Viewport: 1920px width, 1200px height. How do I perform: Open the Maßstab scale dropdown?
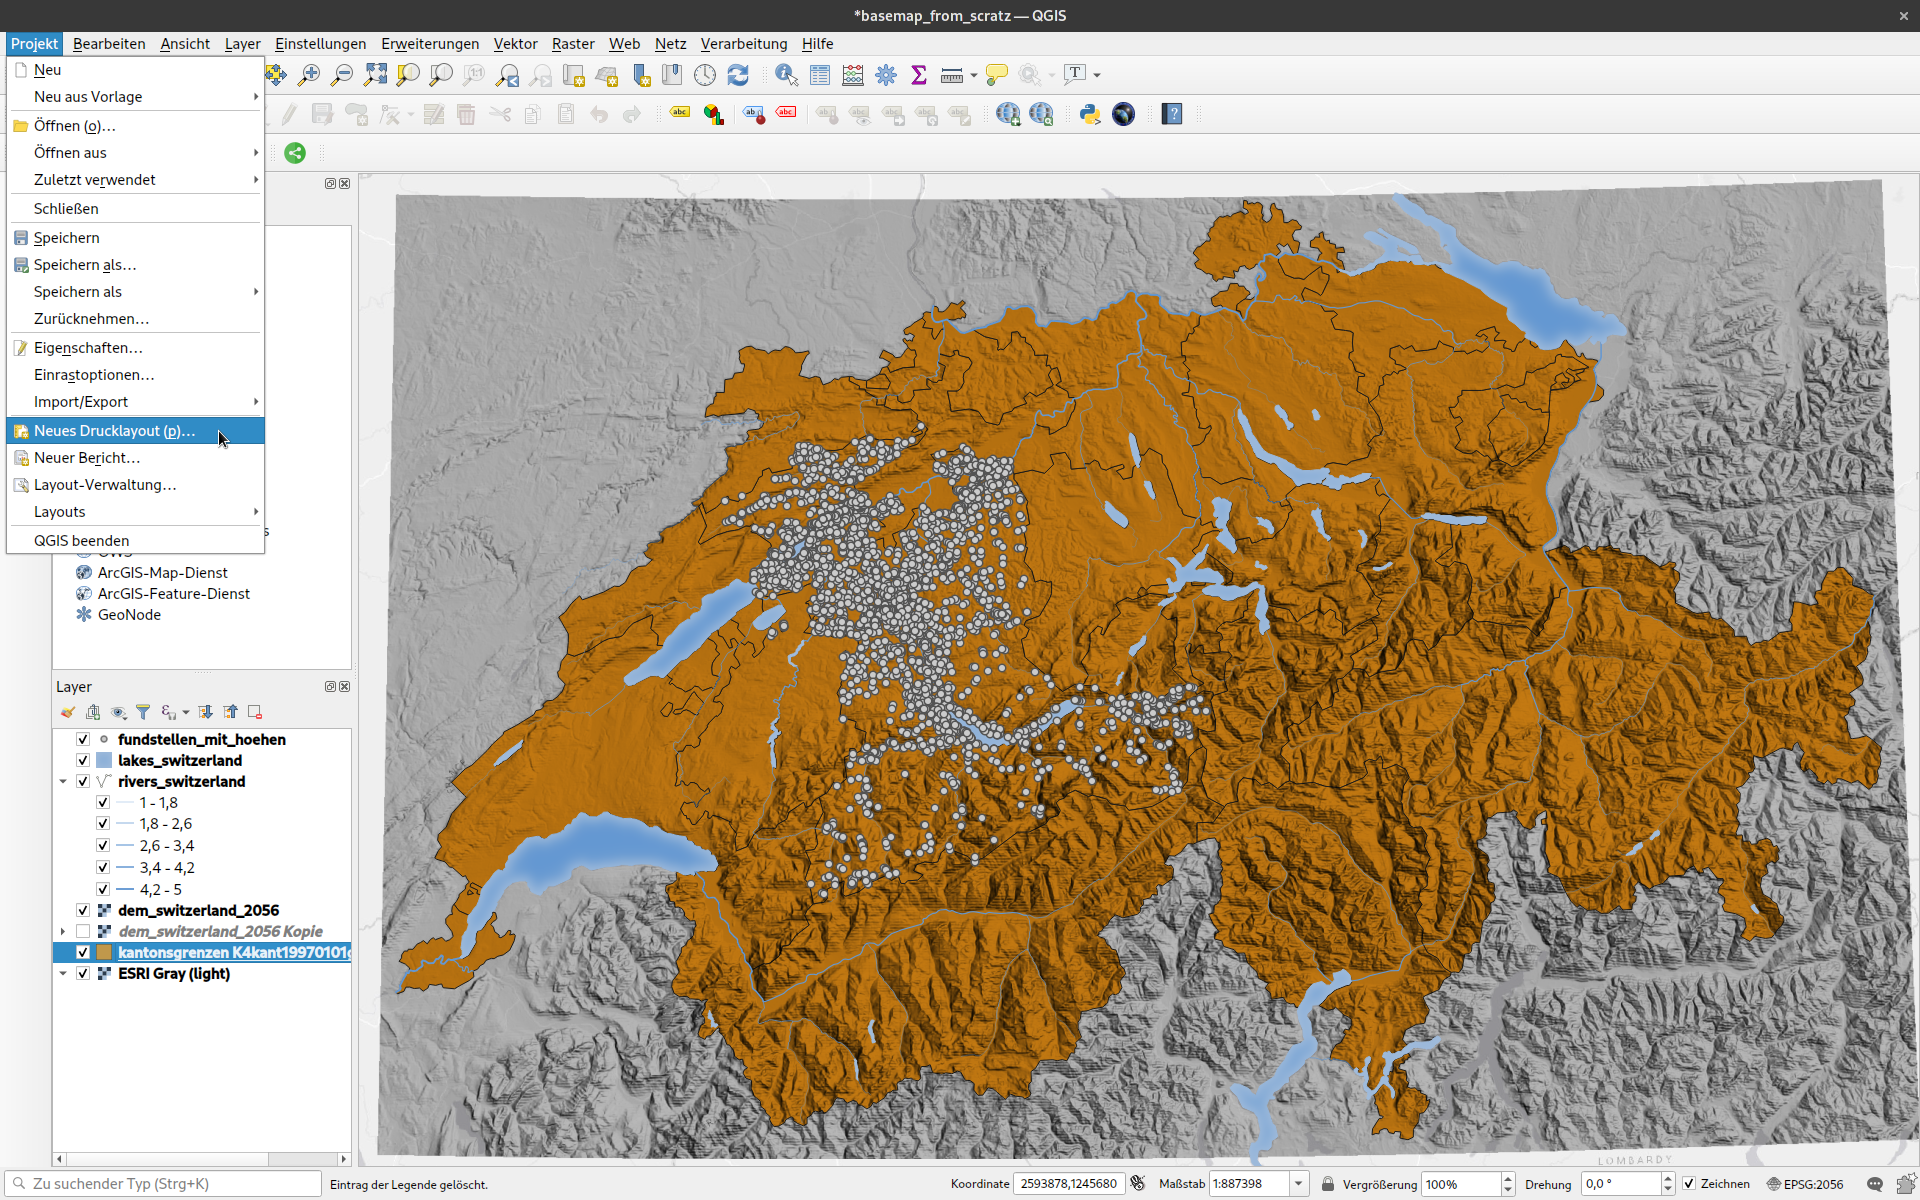[x=1298, y=1184]
